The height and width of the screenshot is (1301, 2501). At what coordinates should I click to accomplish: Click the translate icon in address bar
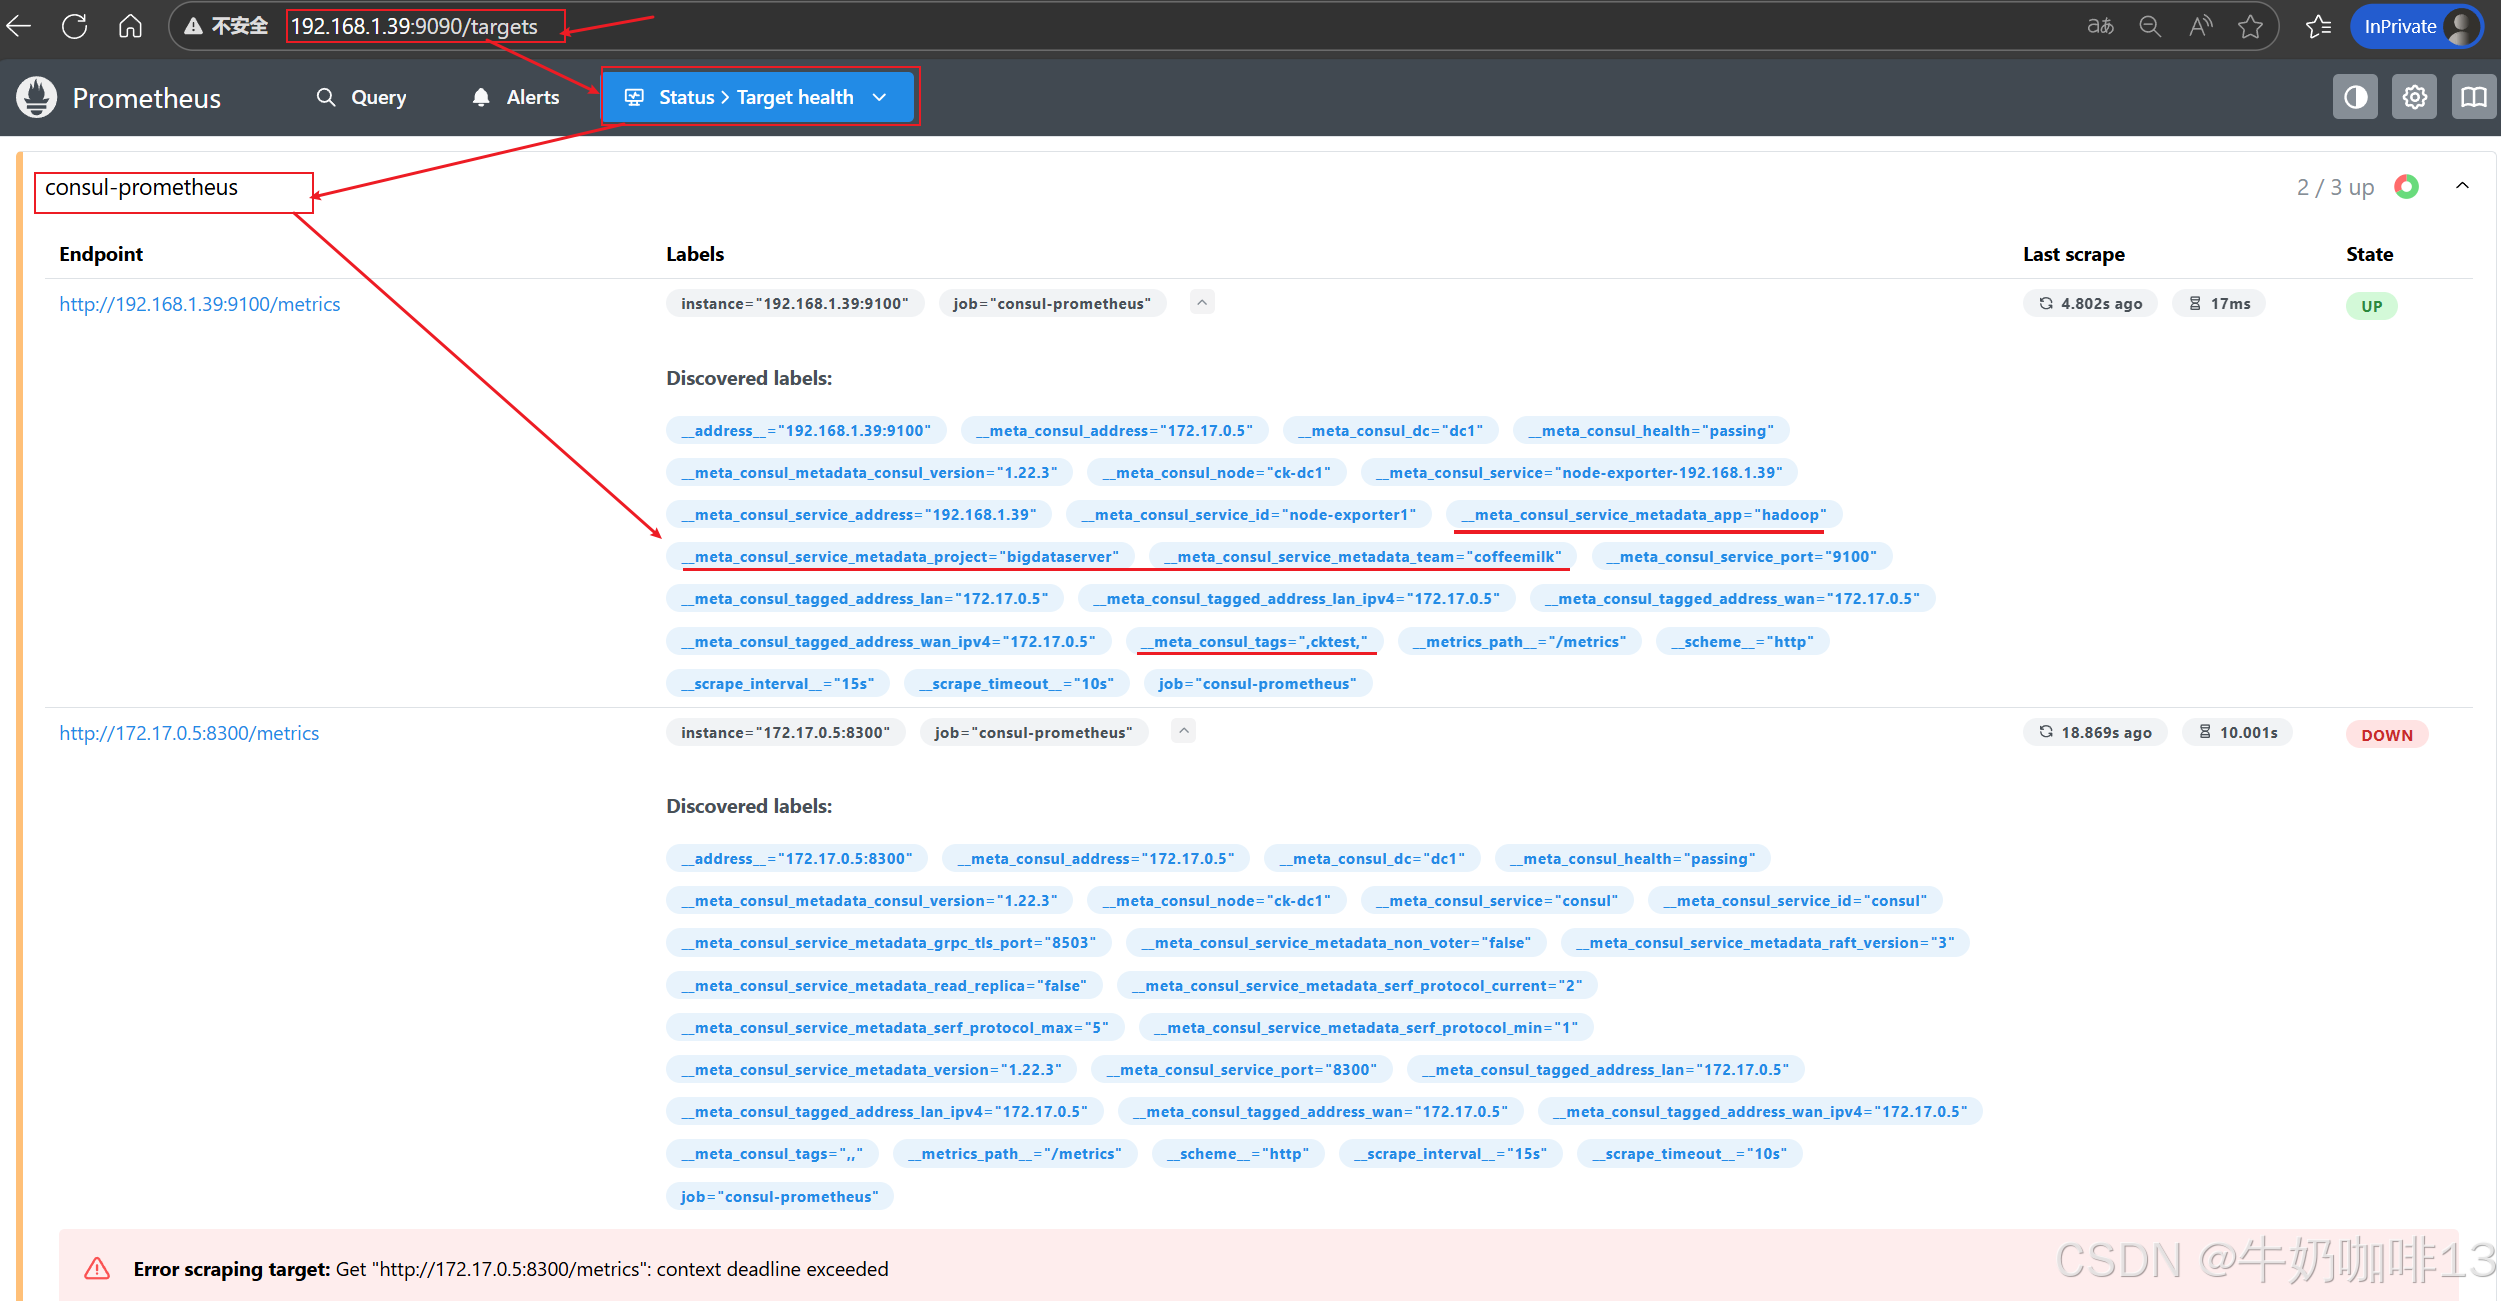pyautogui.click(x=2100, y=26)
